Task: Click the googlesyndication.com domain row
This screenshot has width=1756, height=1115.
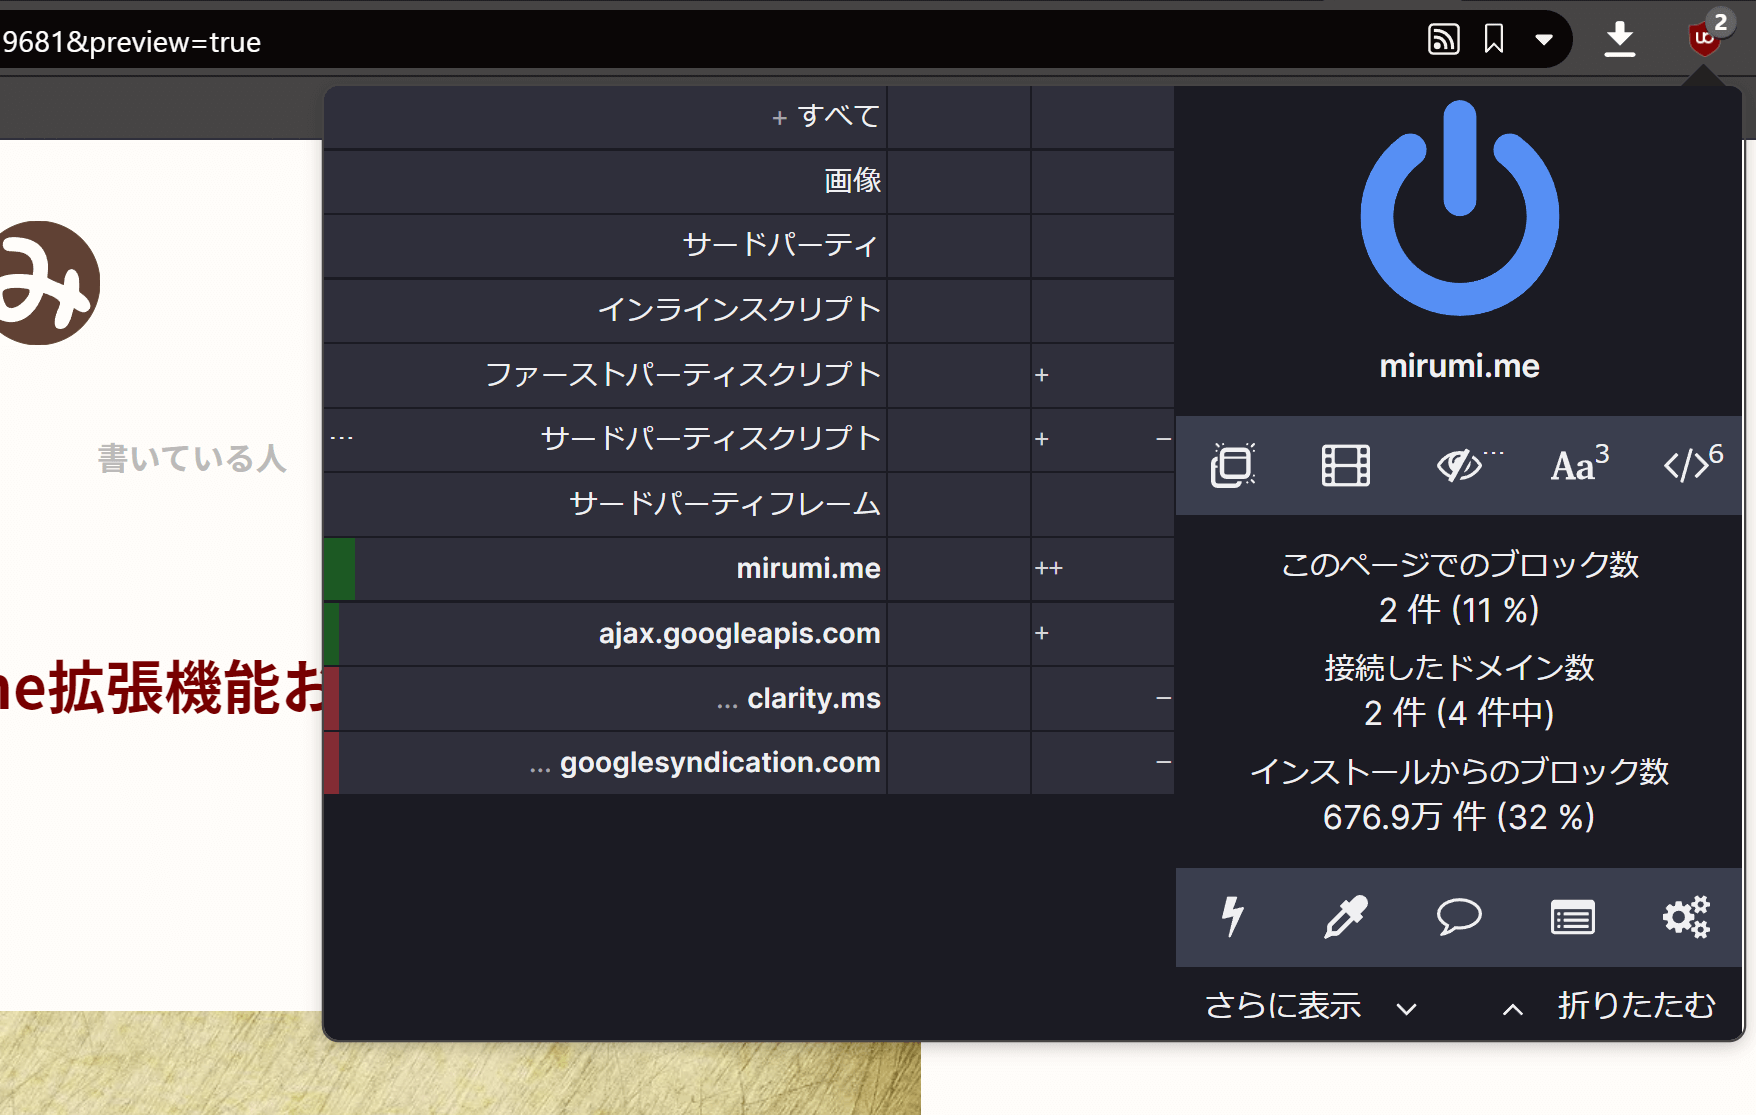Action: pos(605,763)
